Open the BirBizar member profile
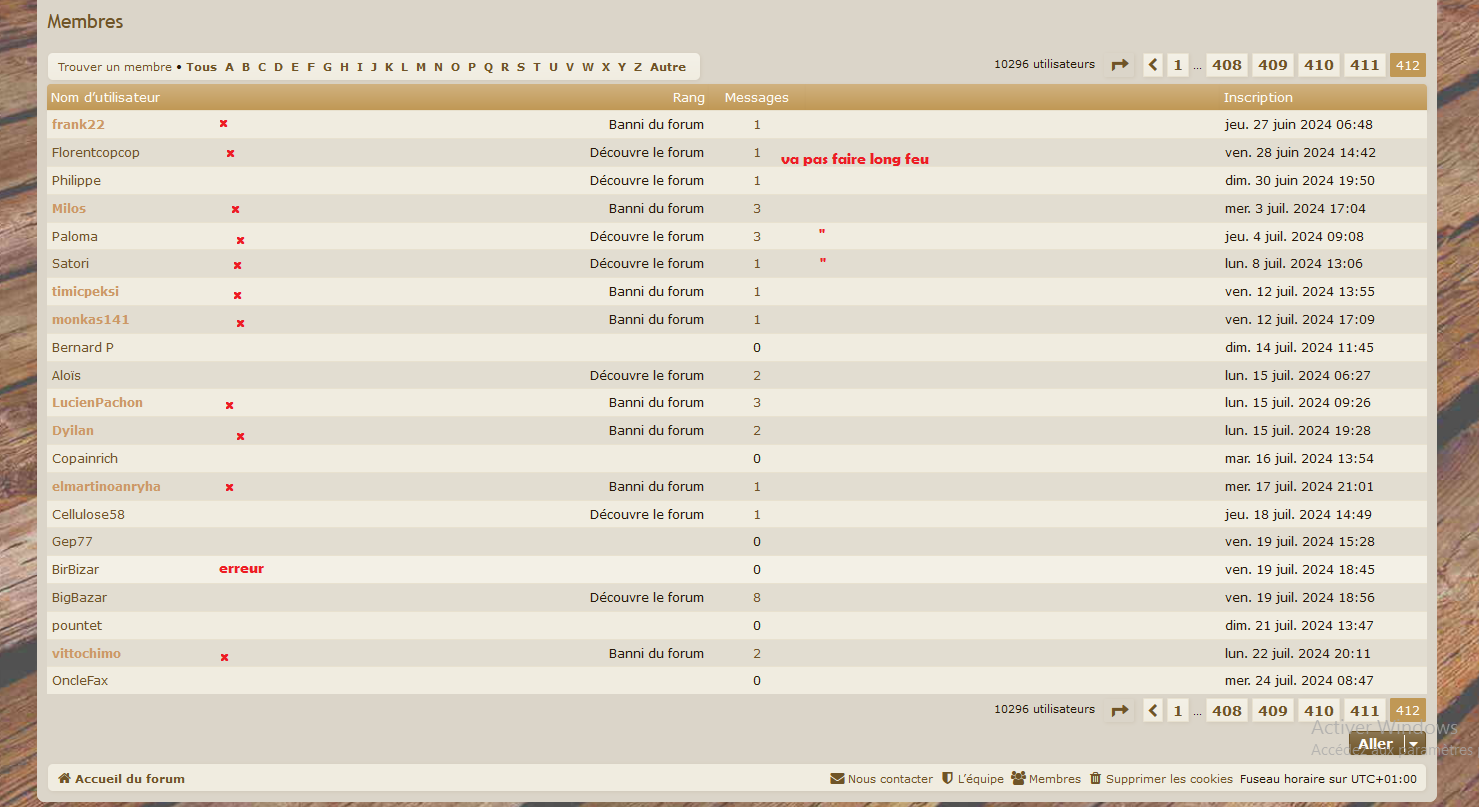This screenshot has width=1479, height=807. tap(75, 570)
